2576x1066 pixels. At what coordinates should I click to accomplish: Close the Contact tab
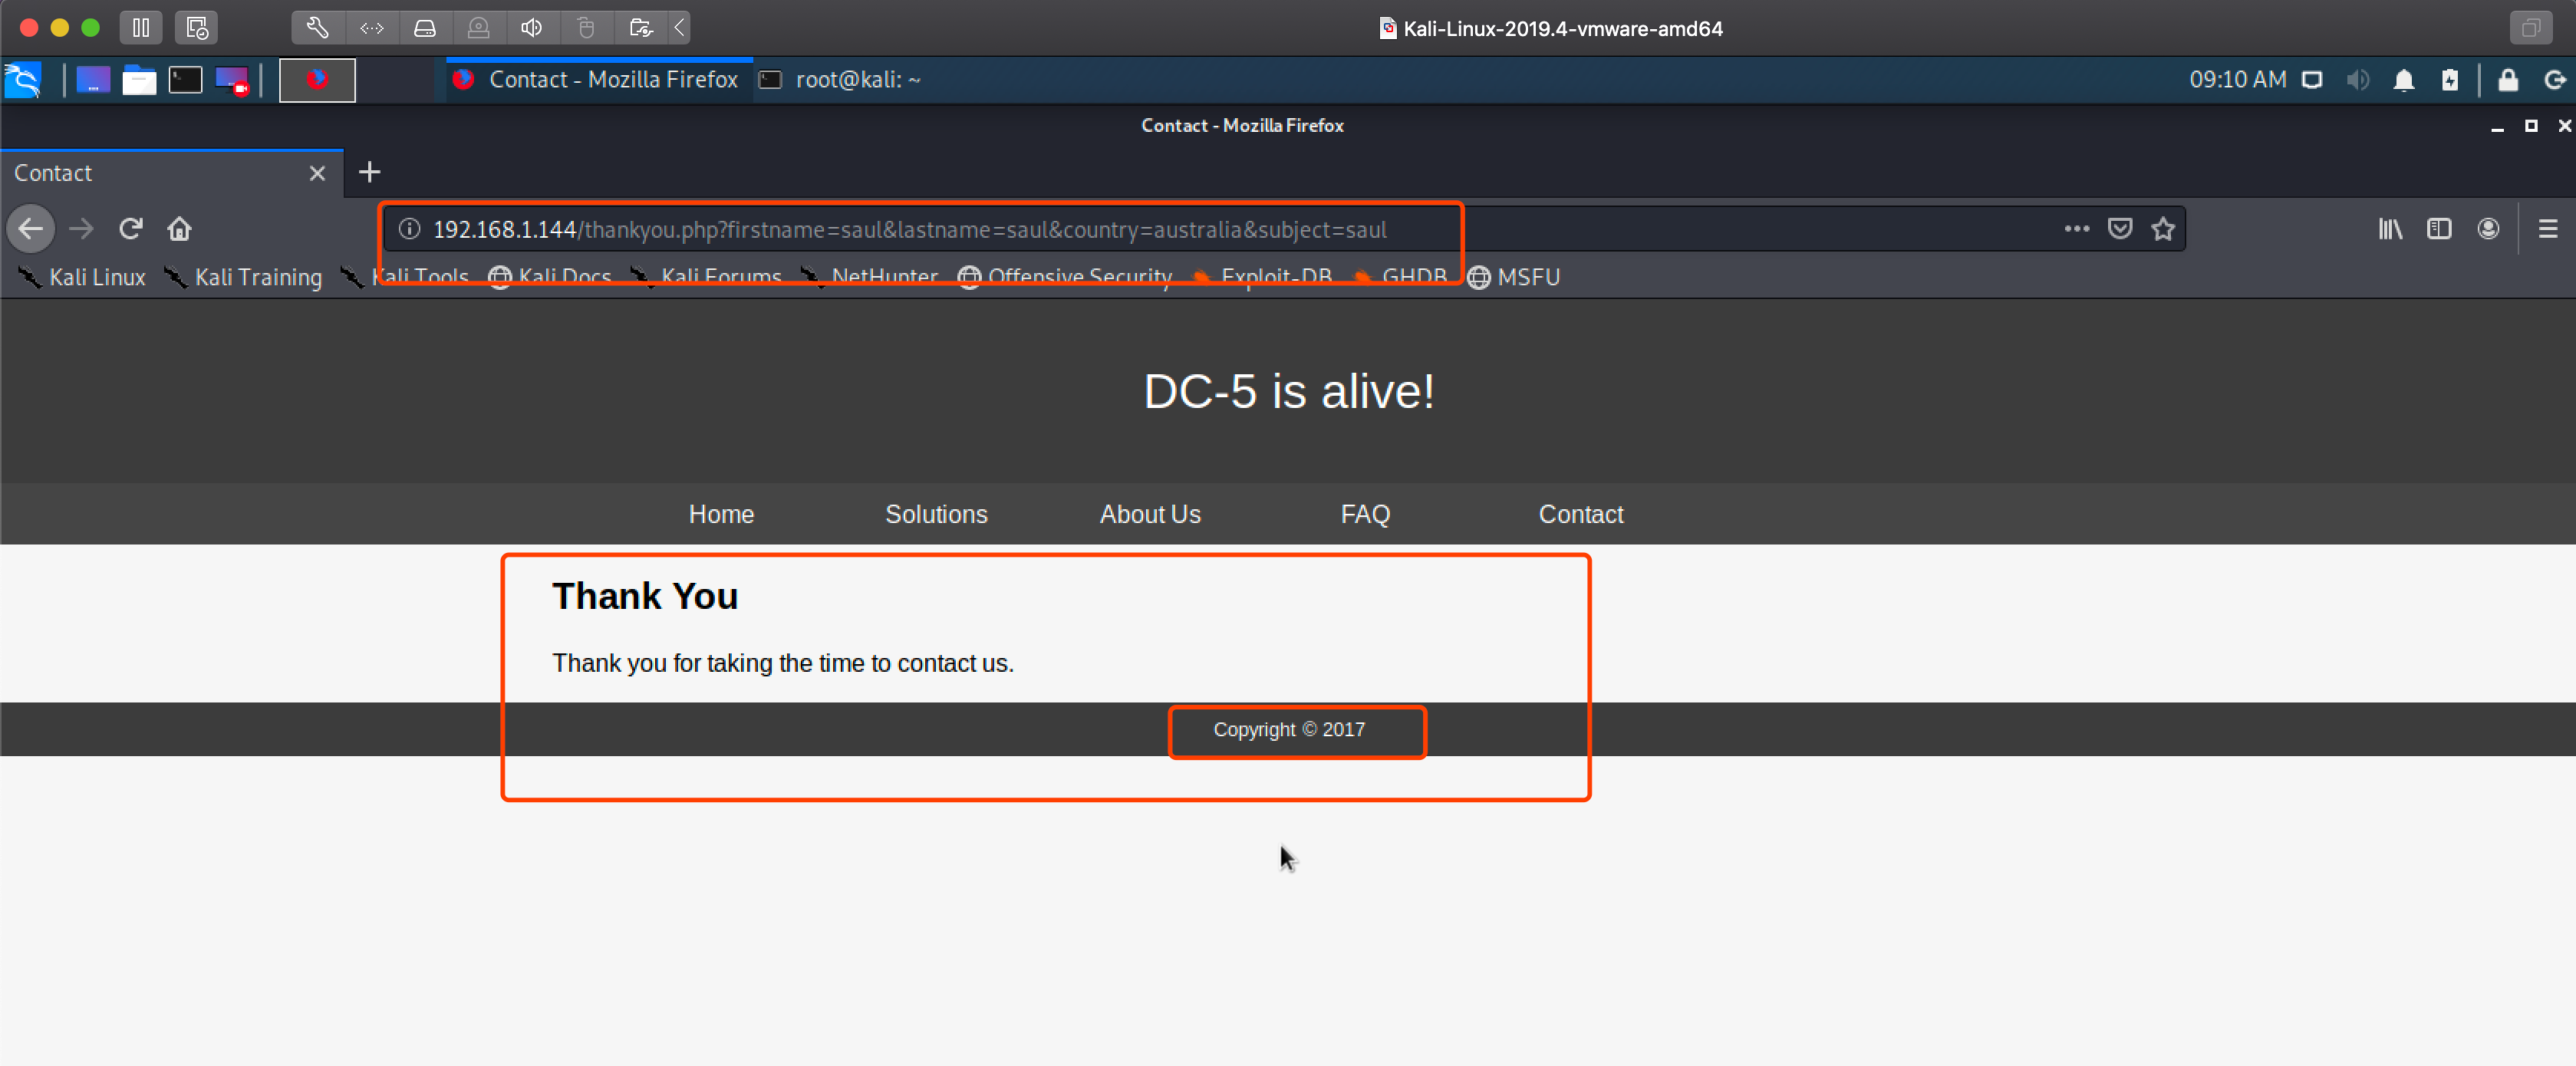(x=317, y=173)
